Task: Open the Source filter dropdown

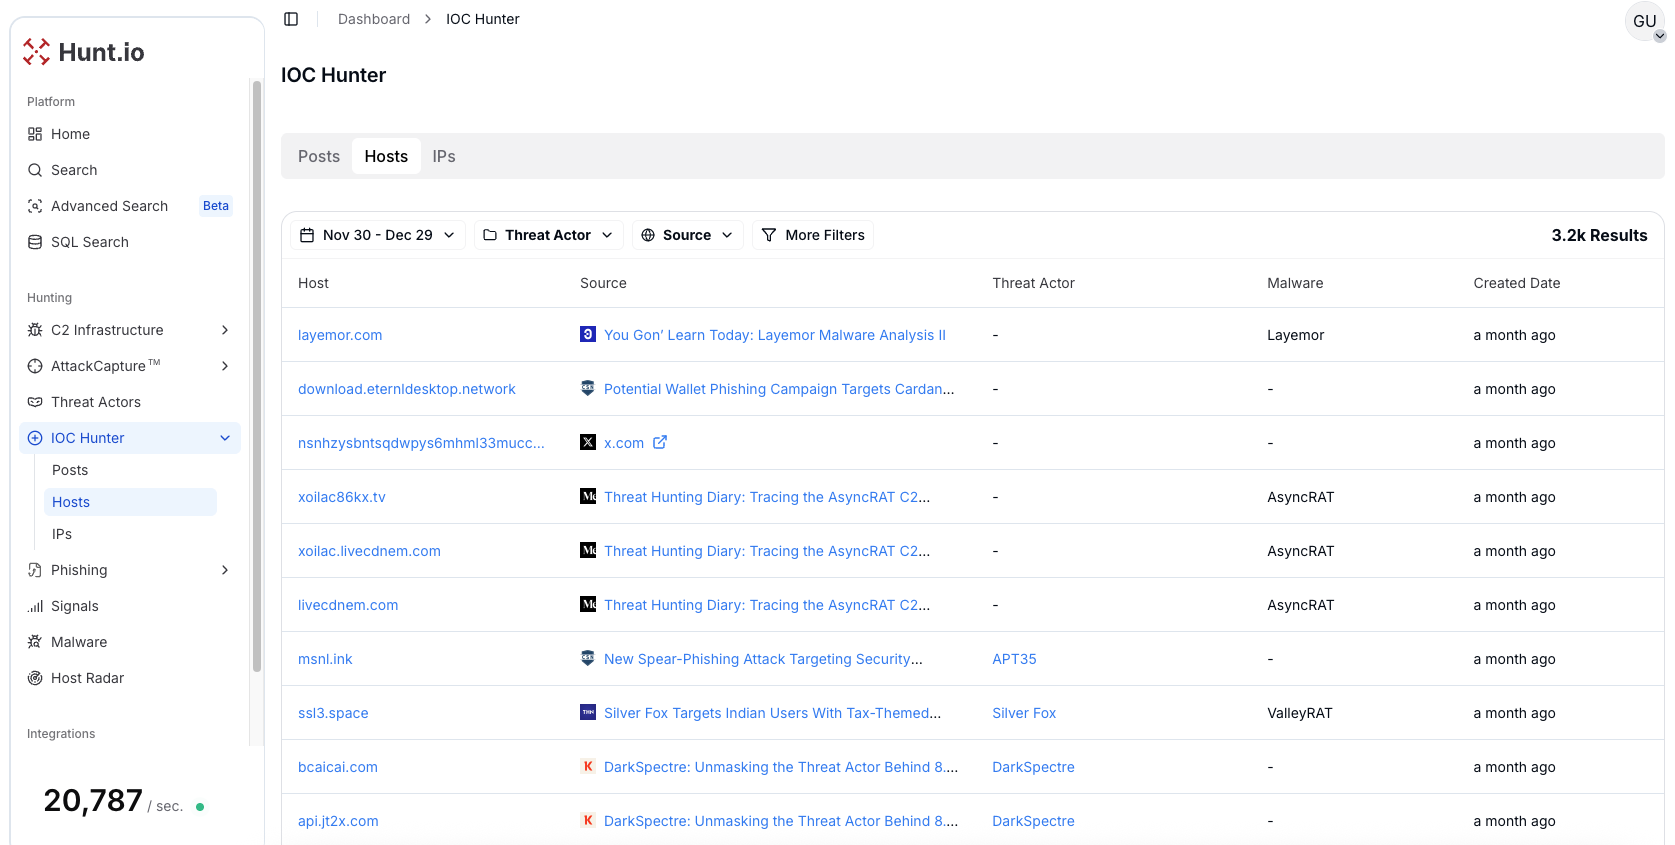Action: click(687, 235)
